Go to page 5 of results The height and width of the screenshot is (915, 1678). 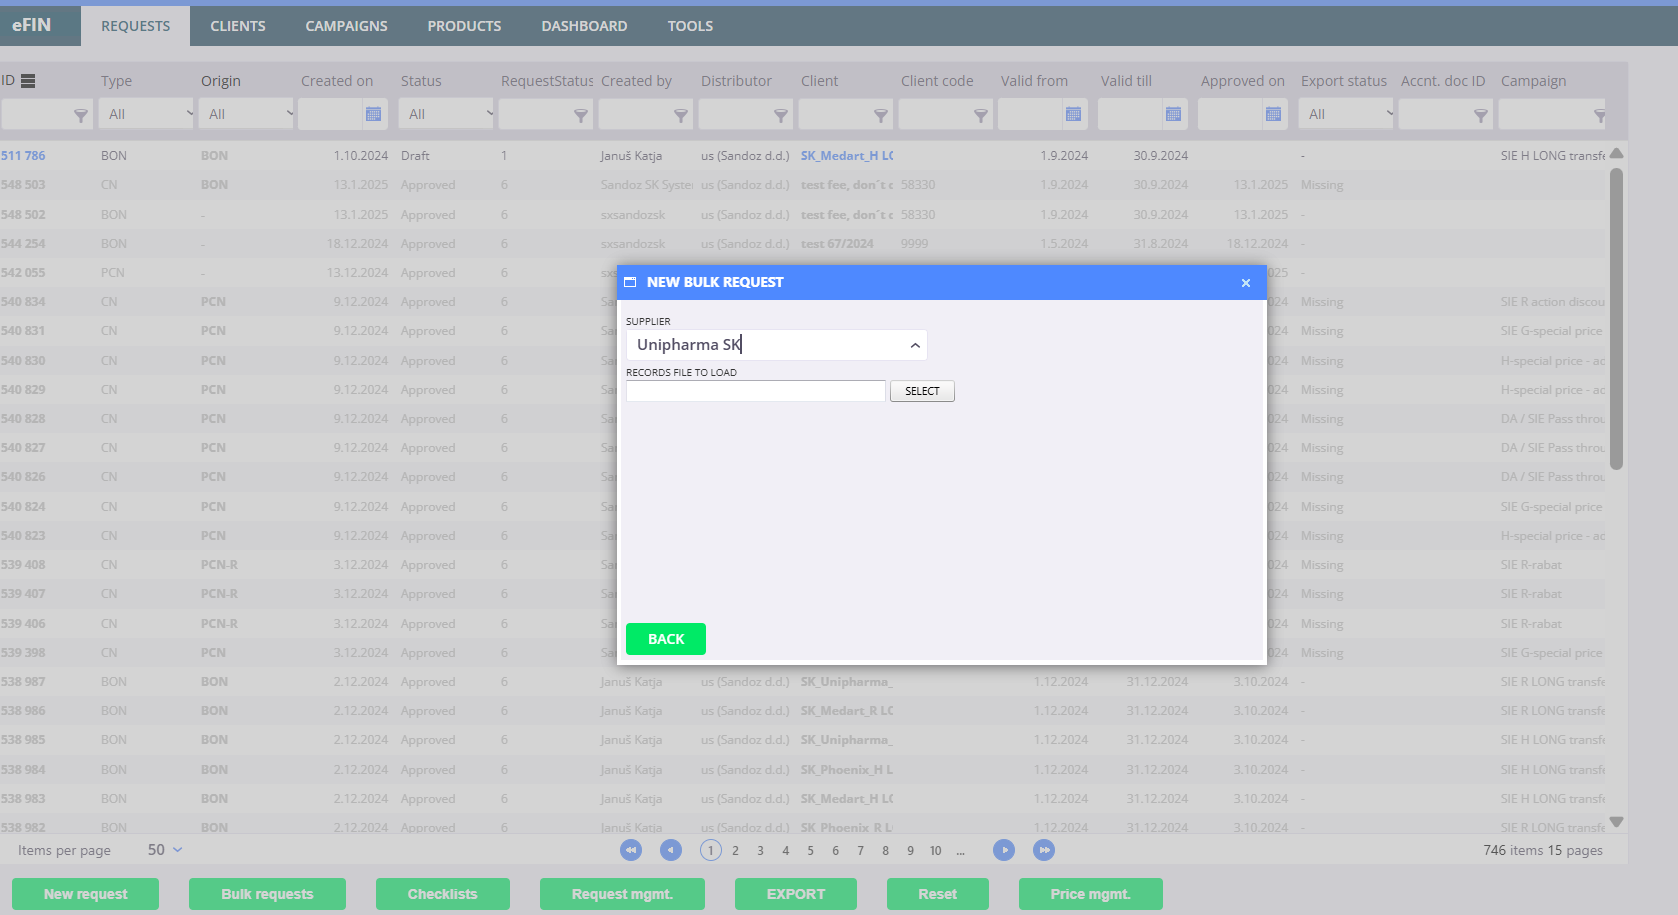(x=810, y=851)
